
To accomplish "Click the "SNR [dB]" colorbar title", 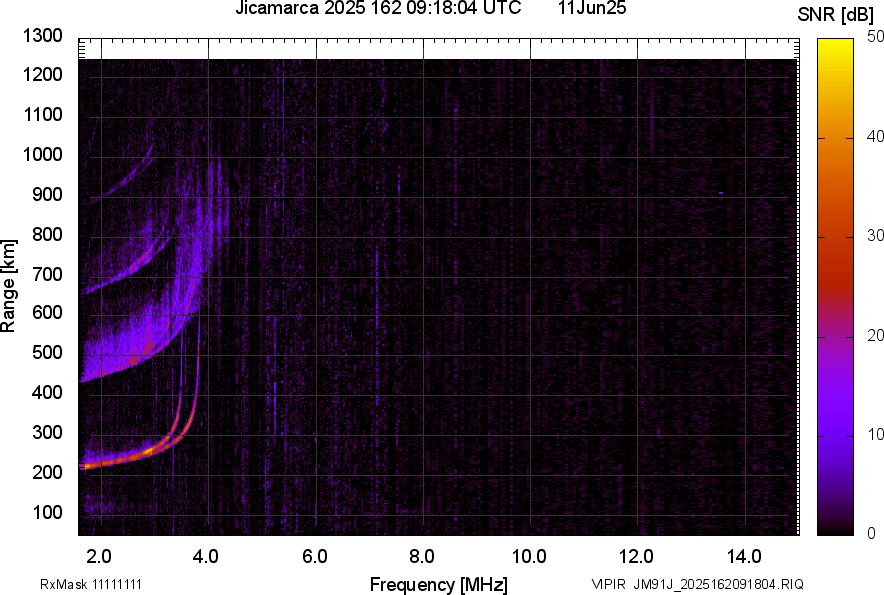I will pos(836,15).
